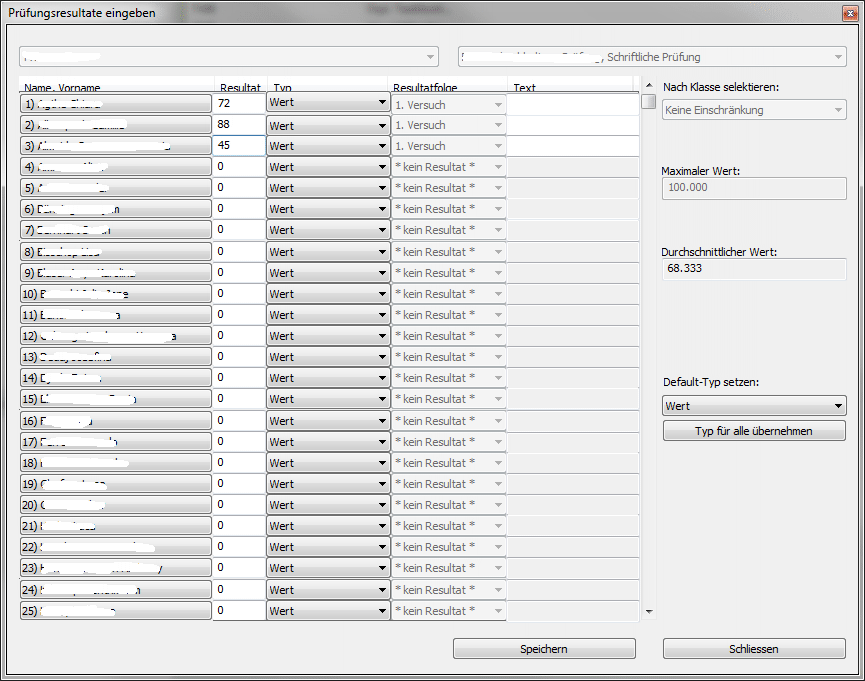
Task: Click the scrollbar up arrow of the list
Action: (x=649, y=86)
